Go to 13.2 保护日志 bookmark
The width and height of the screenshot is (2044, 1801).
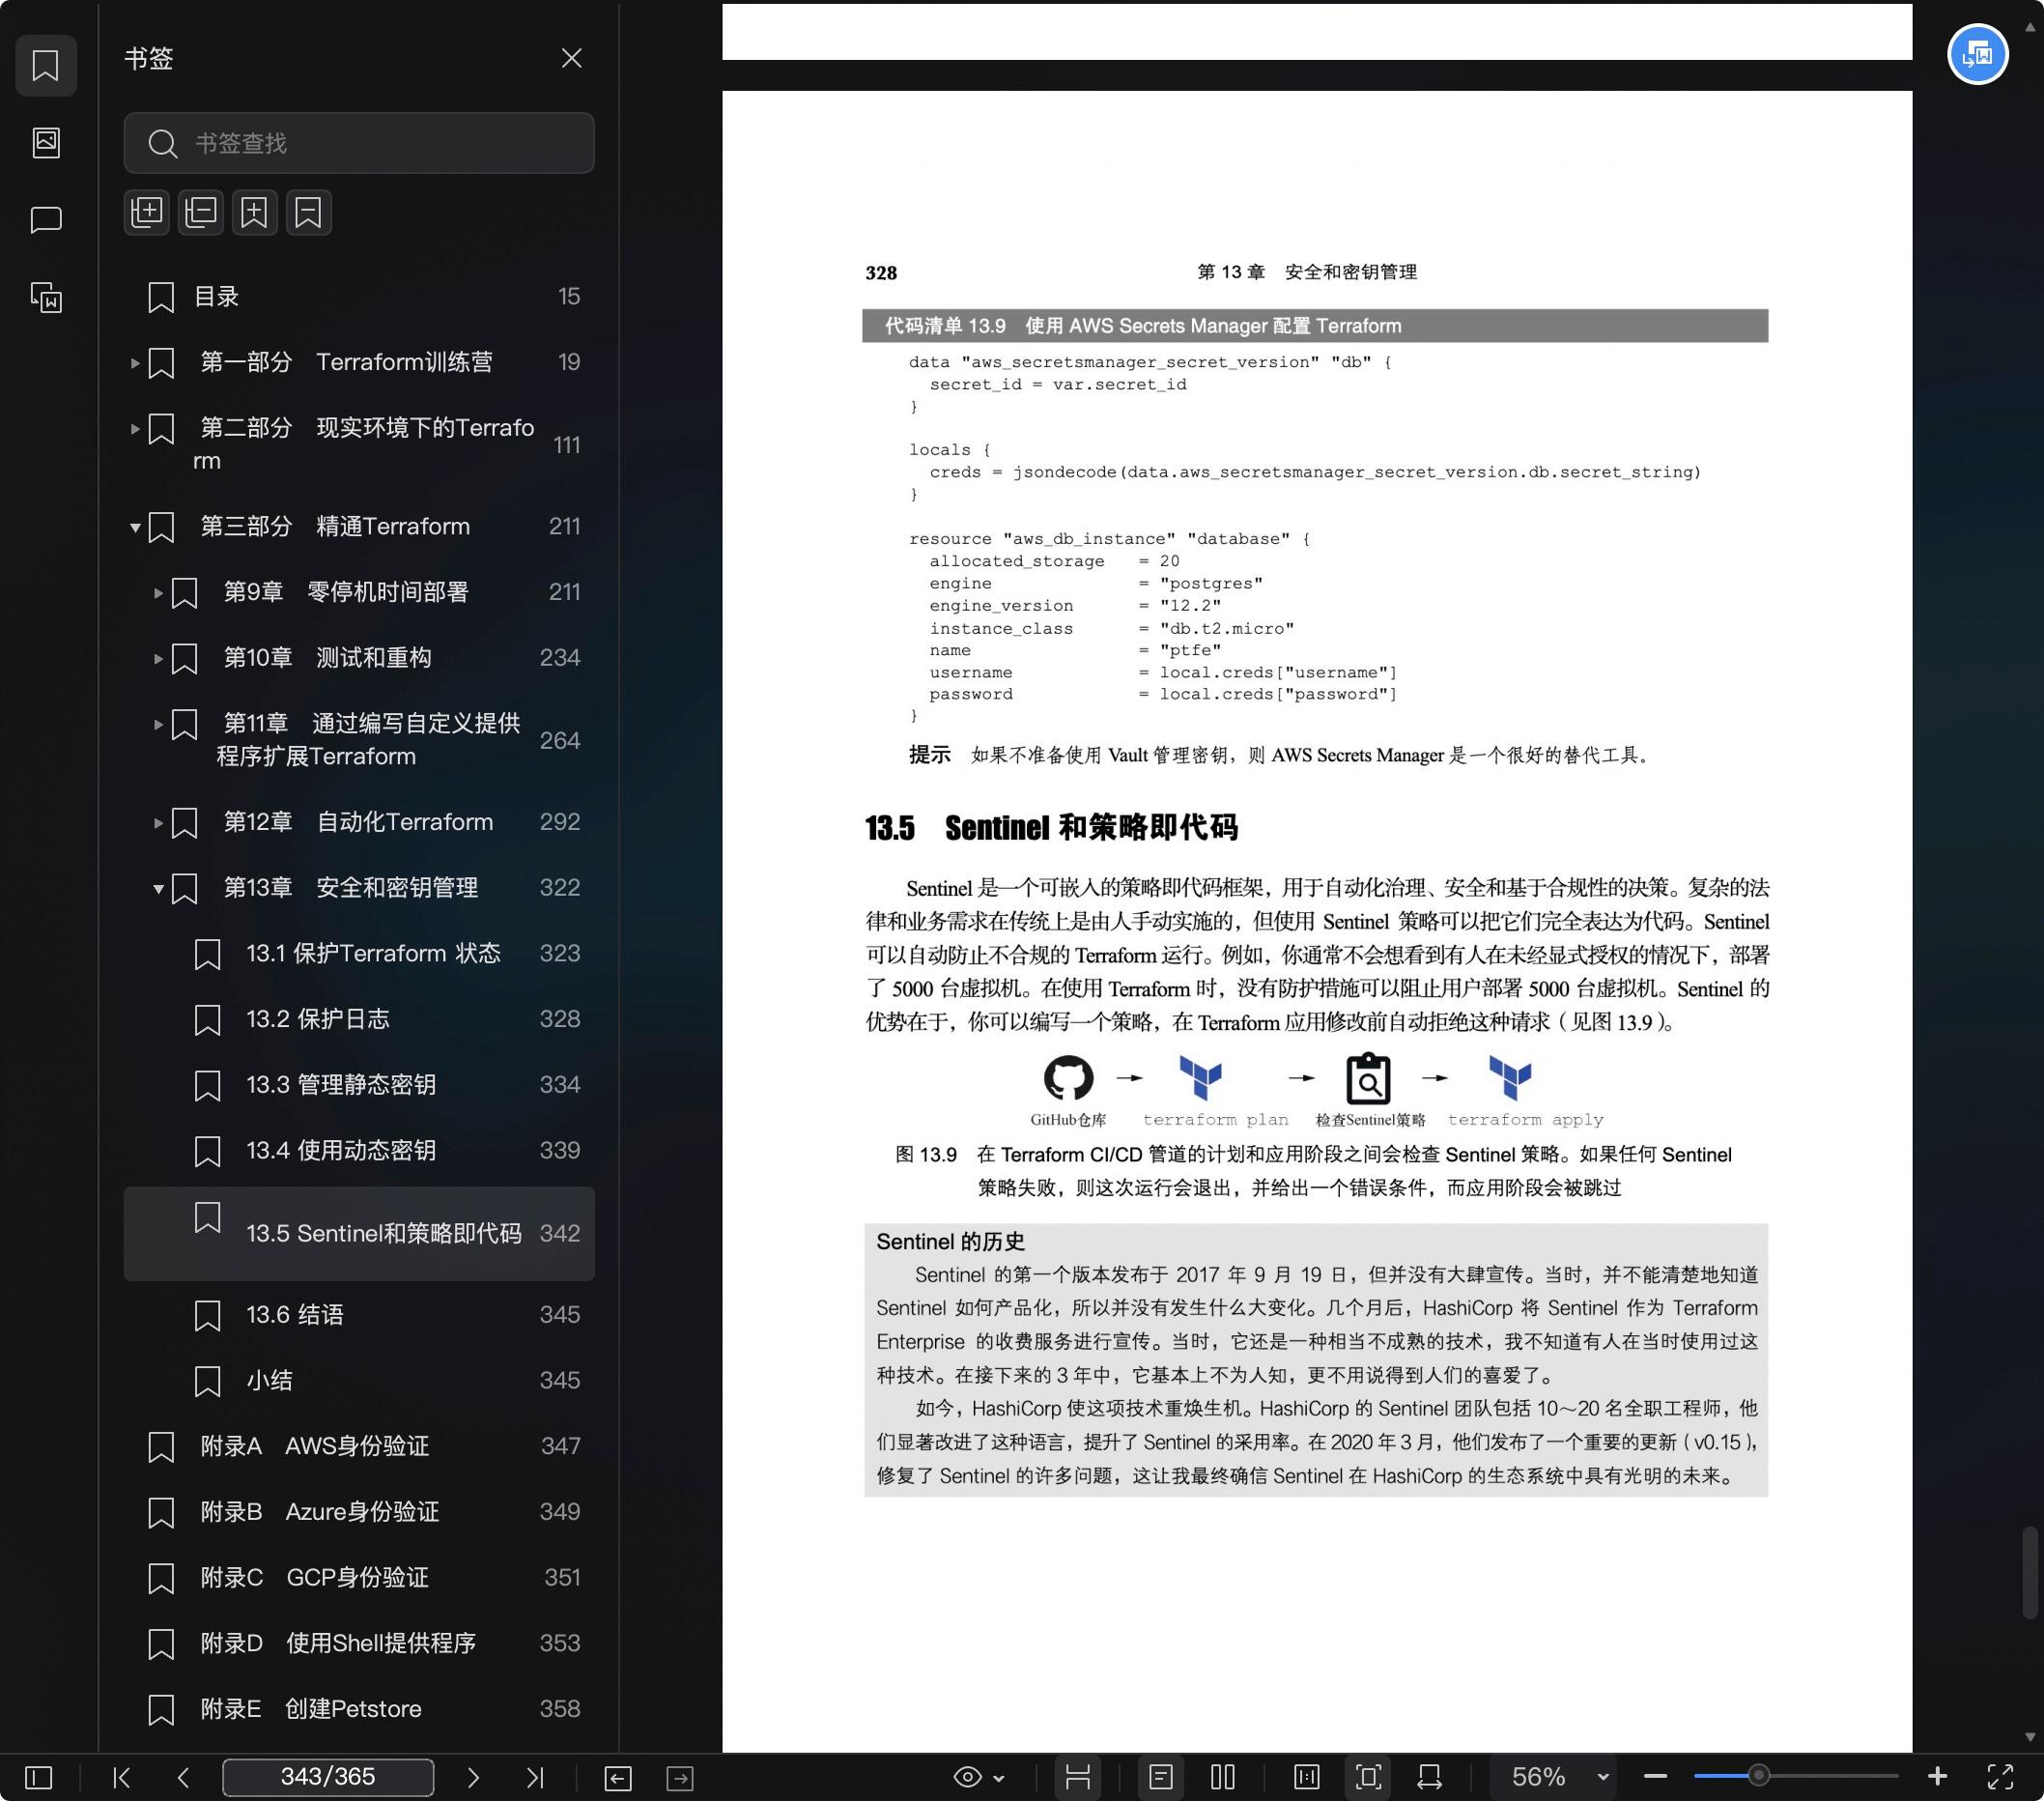[359, 1019]
